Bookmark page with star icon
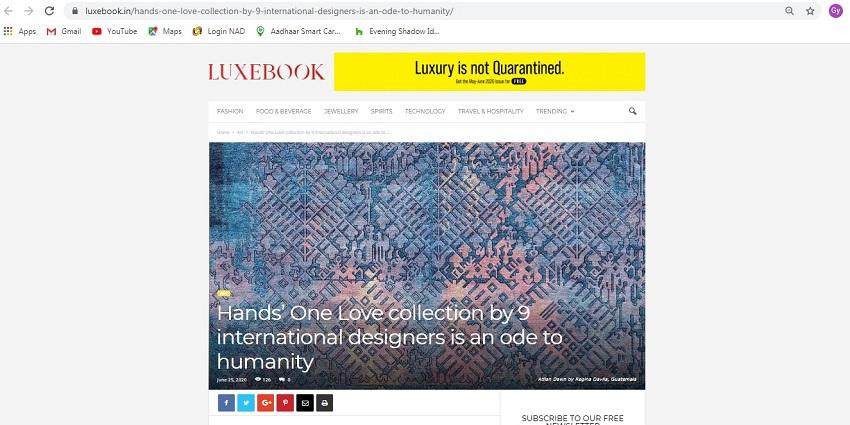 (x=810, y=11)
